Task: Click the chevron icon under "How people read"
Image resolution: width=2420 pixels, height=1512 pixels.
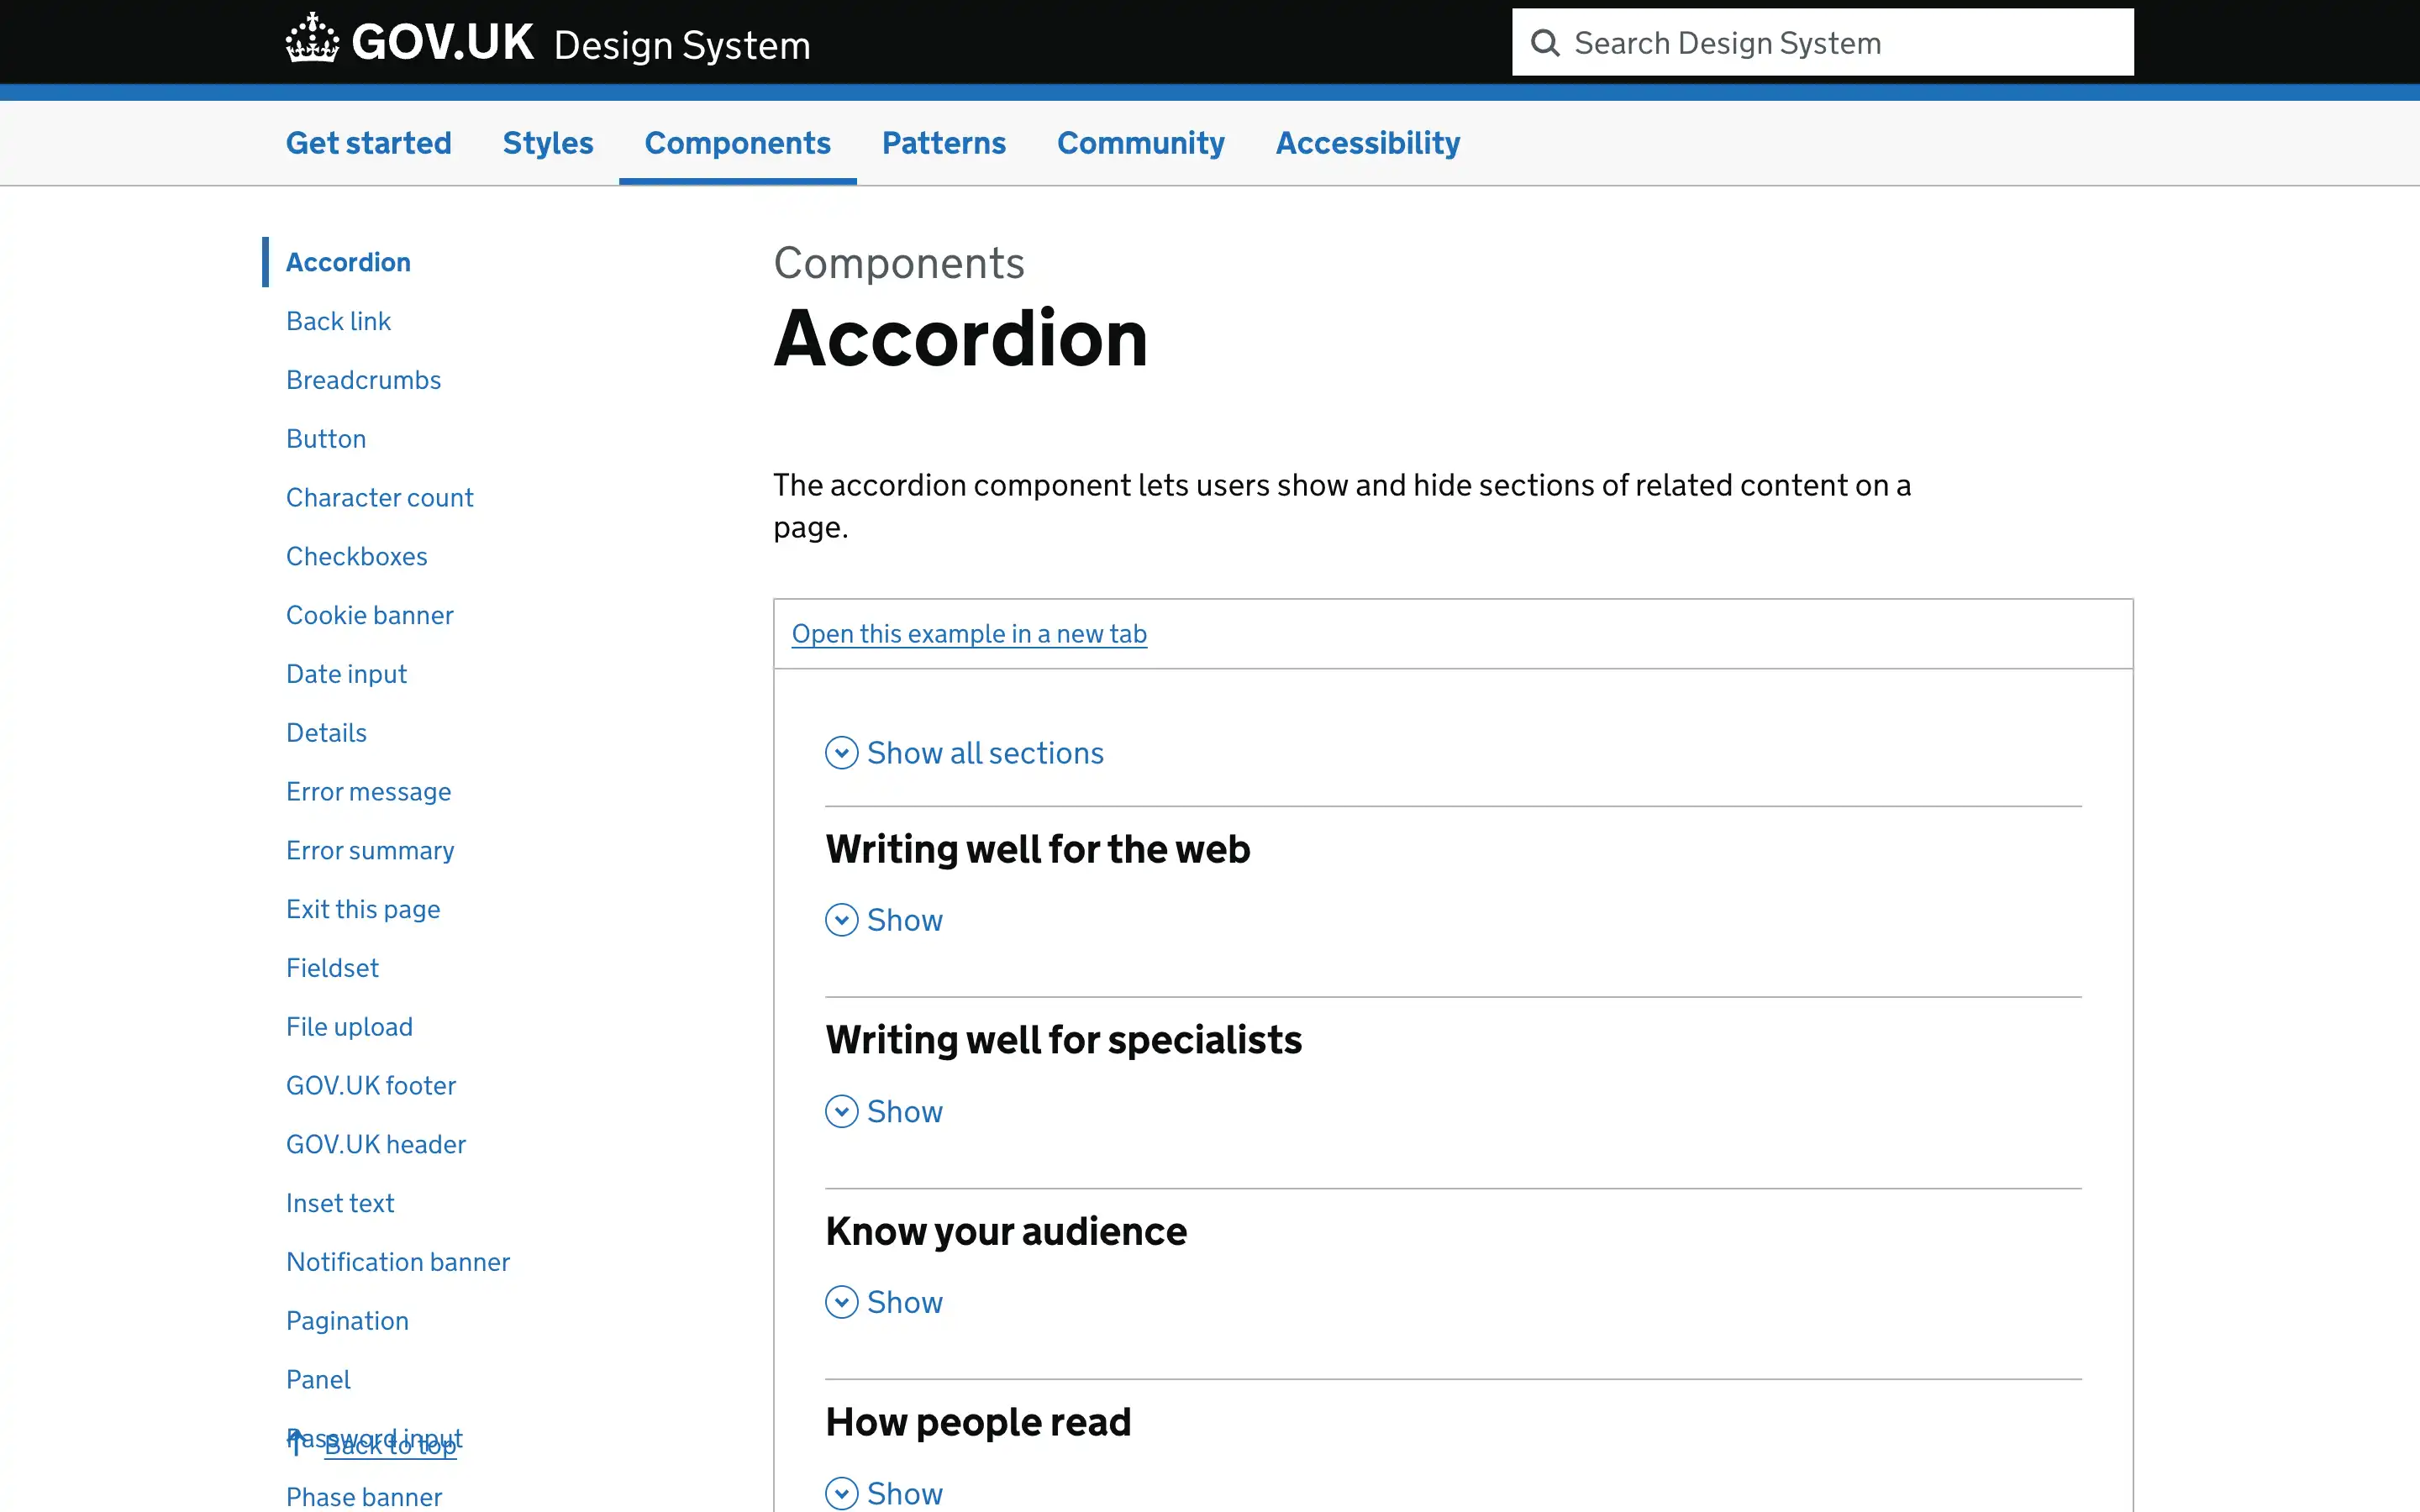Action: (x=841, y=1493)
